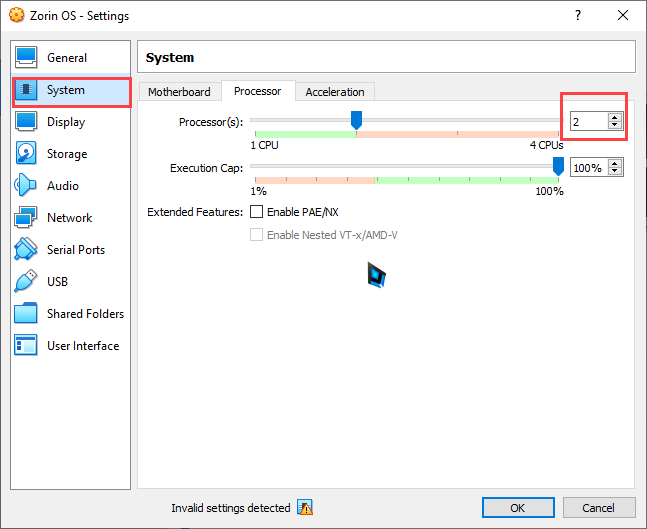Click the invalid settings warning icon
The width and height of the screenshot is (647, 529).
point(305,508)
